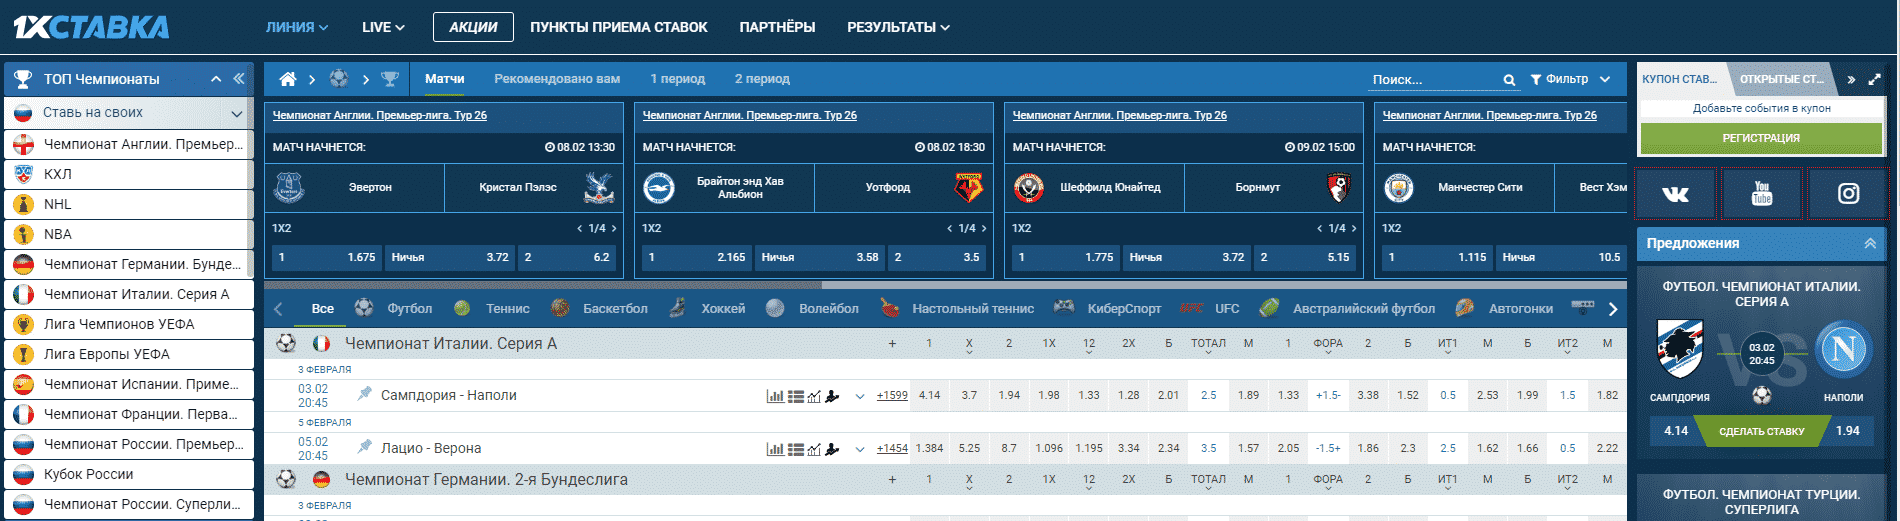
Task: Click the green РЕГИСТРАЦИЯ button
Action: 1760,138
